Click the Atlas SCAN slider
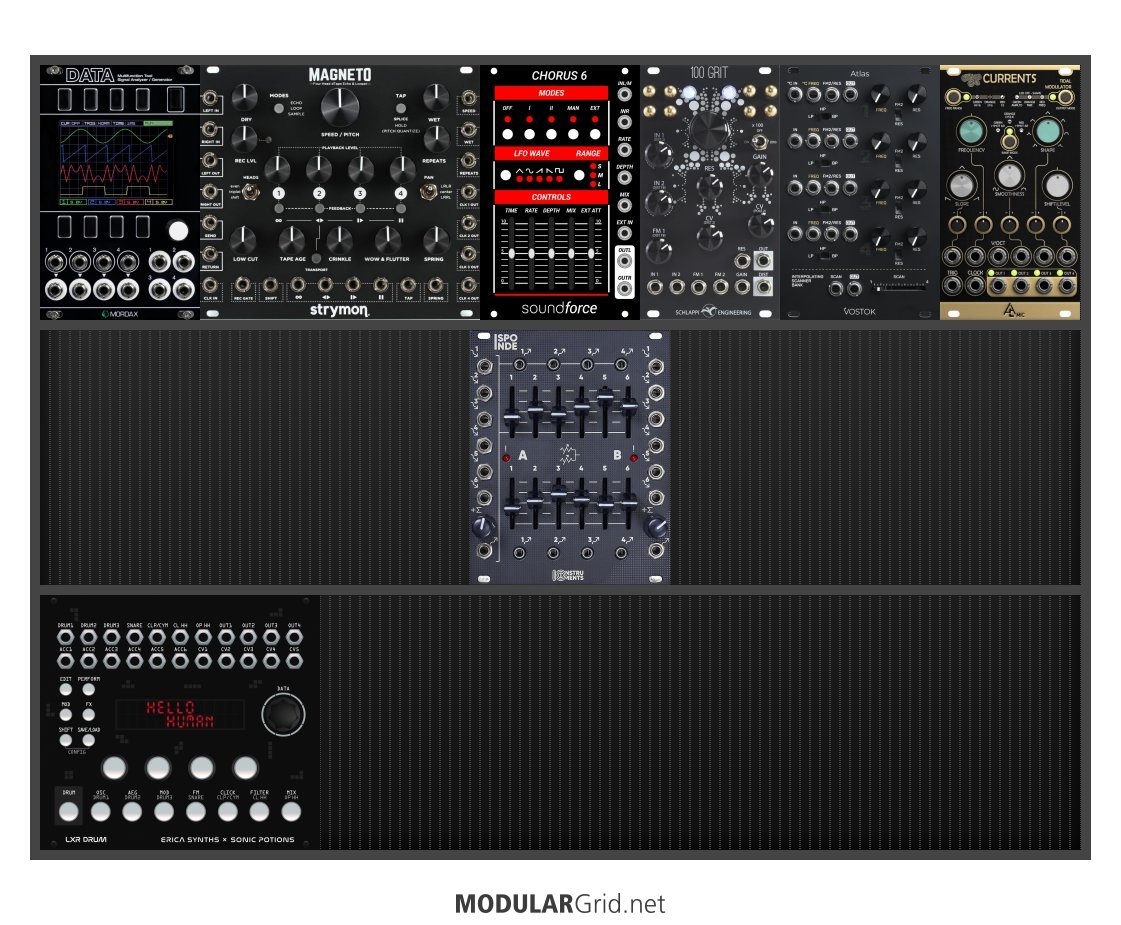The height and width of the screenshot is (925, 1121). pos(901,287)
